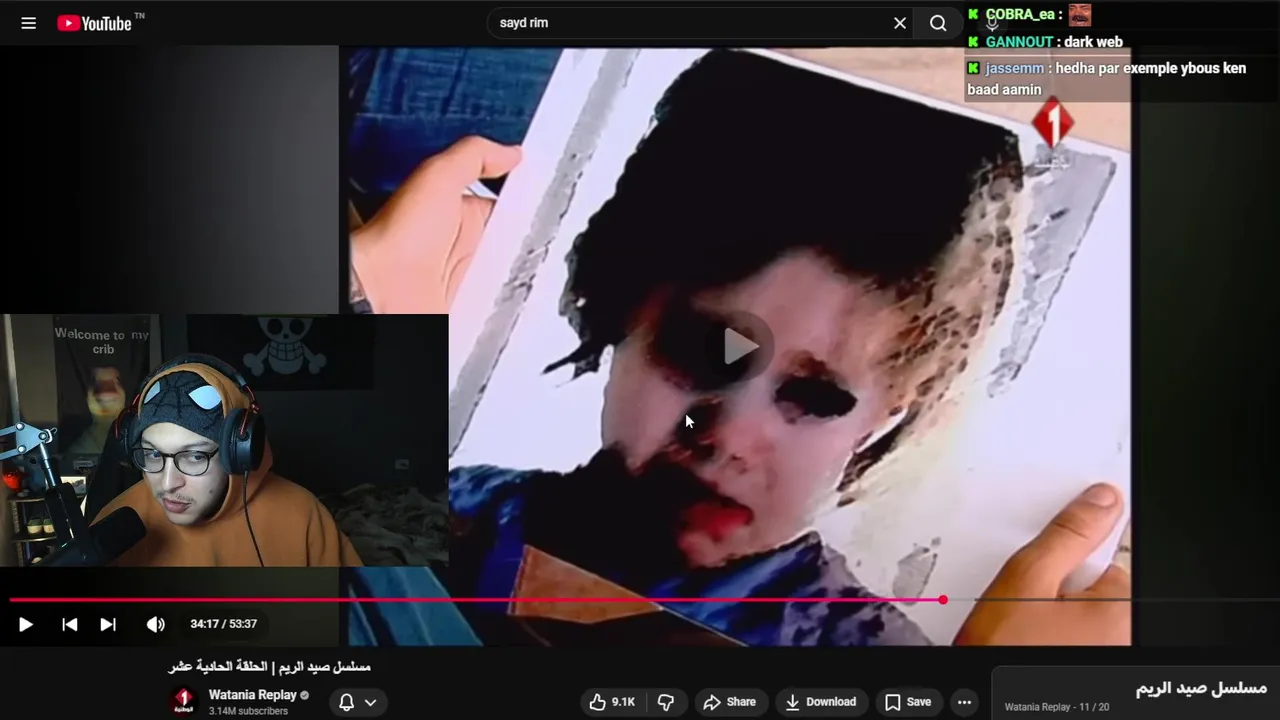
Task: Click the notification bell subscription button
Action: click(346, 702)
